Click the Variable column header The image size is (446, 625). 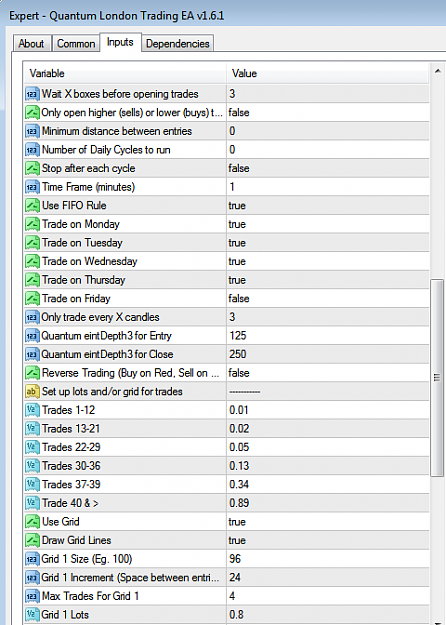click(125, 73)
